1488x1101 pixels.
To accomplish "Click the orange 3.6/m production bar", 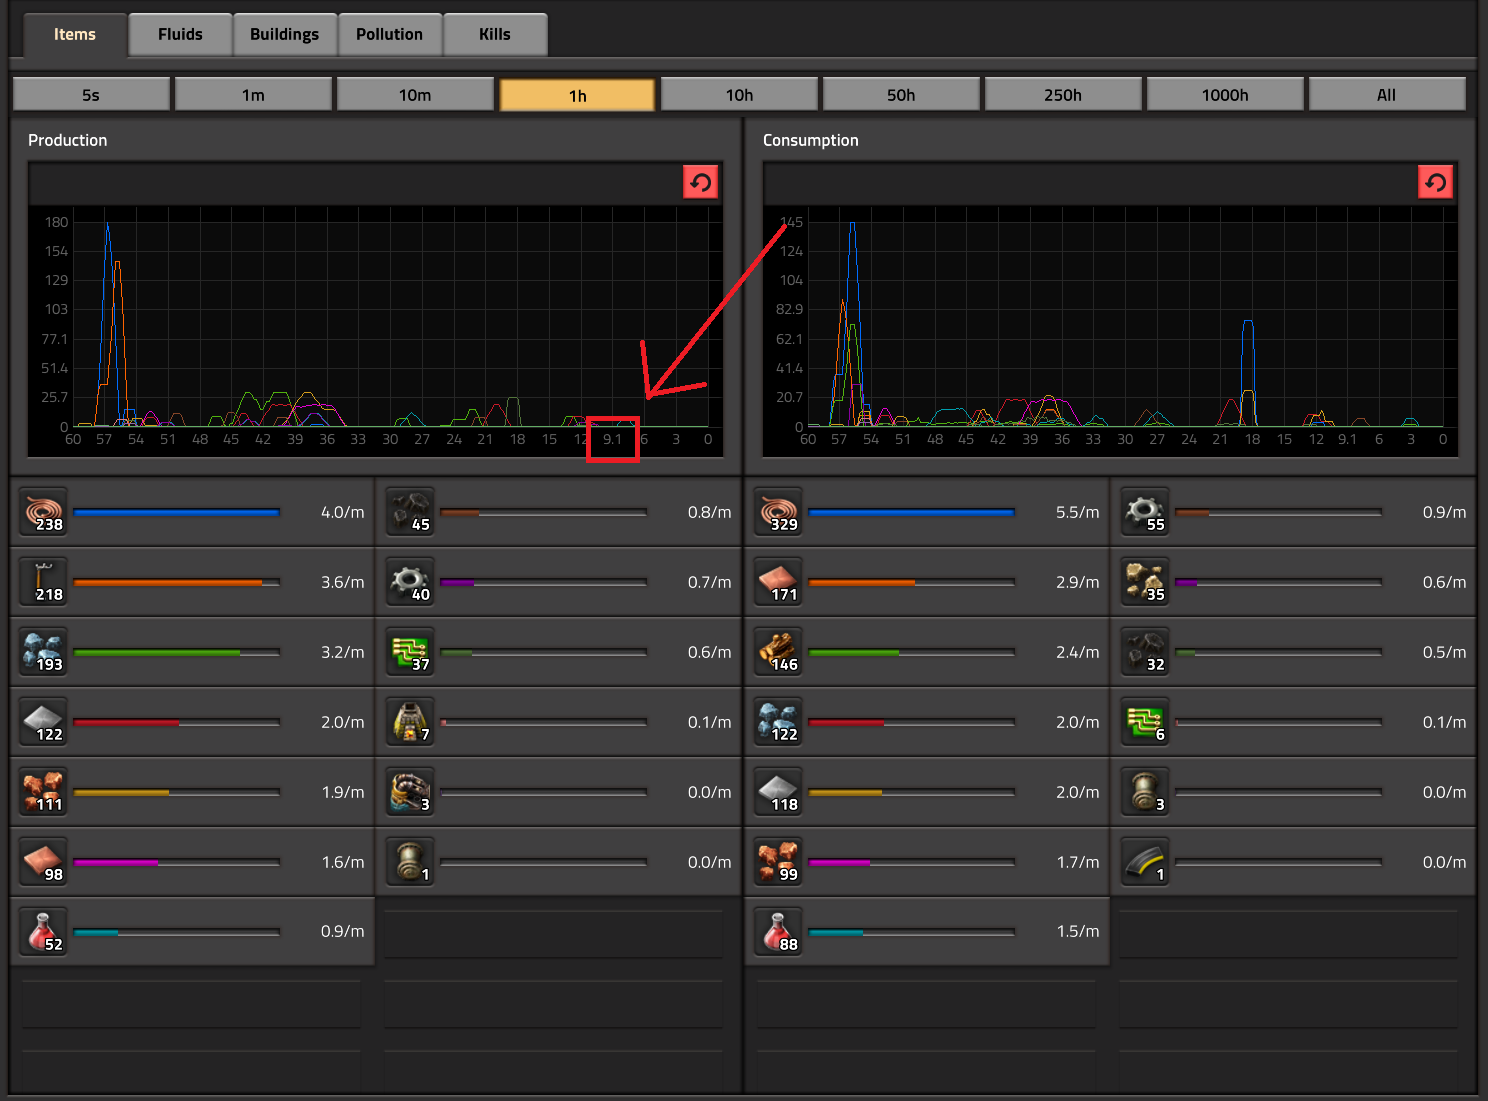I will point(176,582).
